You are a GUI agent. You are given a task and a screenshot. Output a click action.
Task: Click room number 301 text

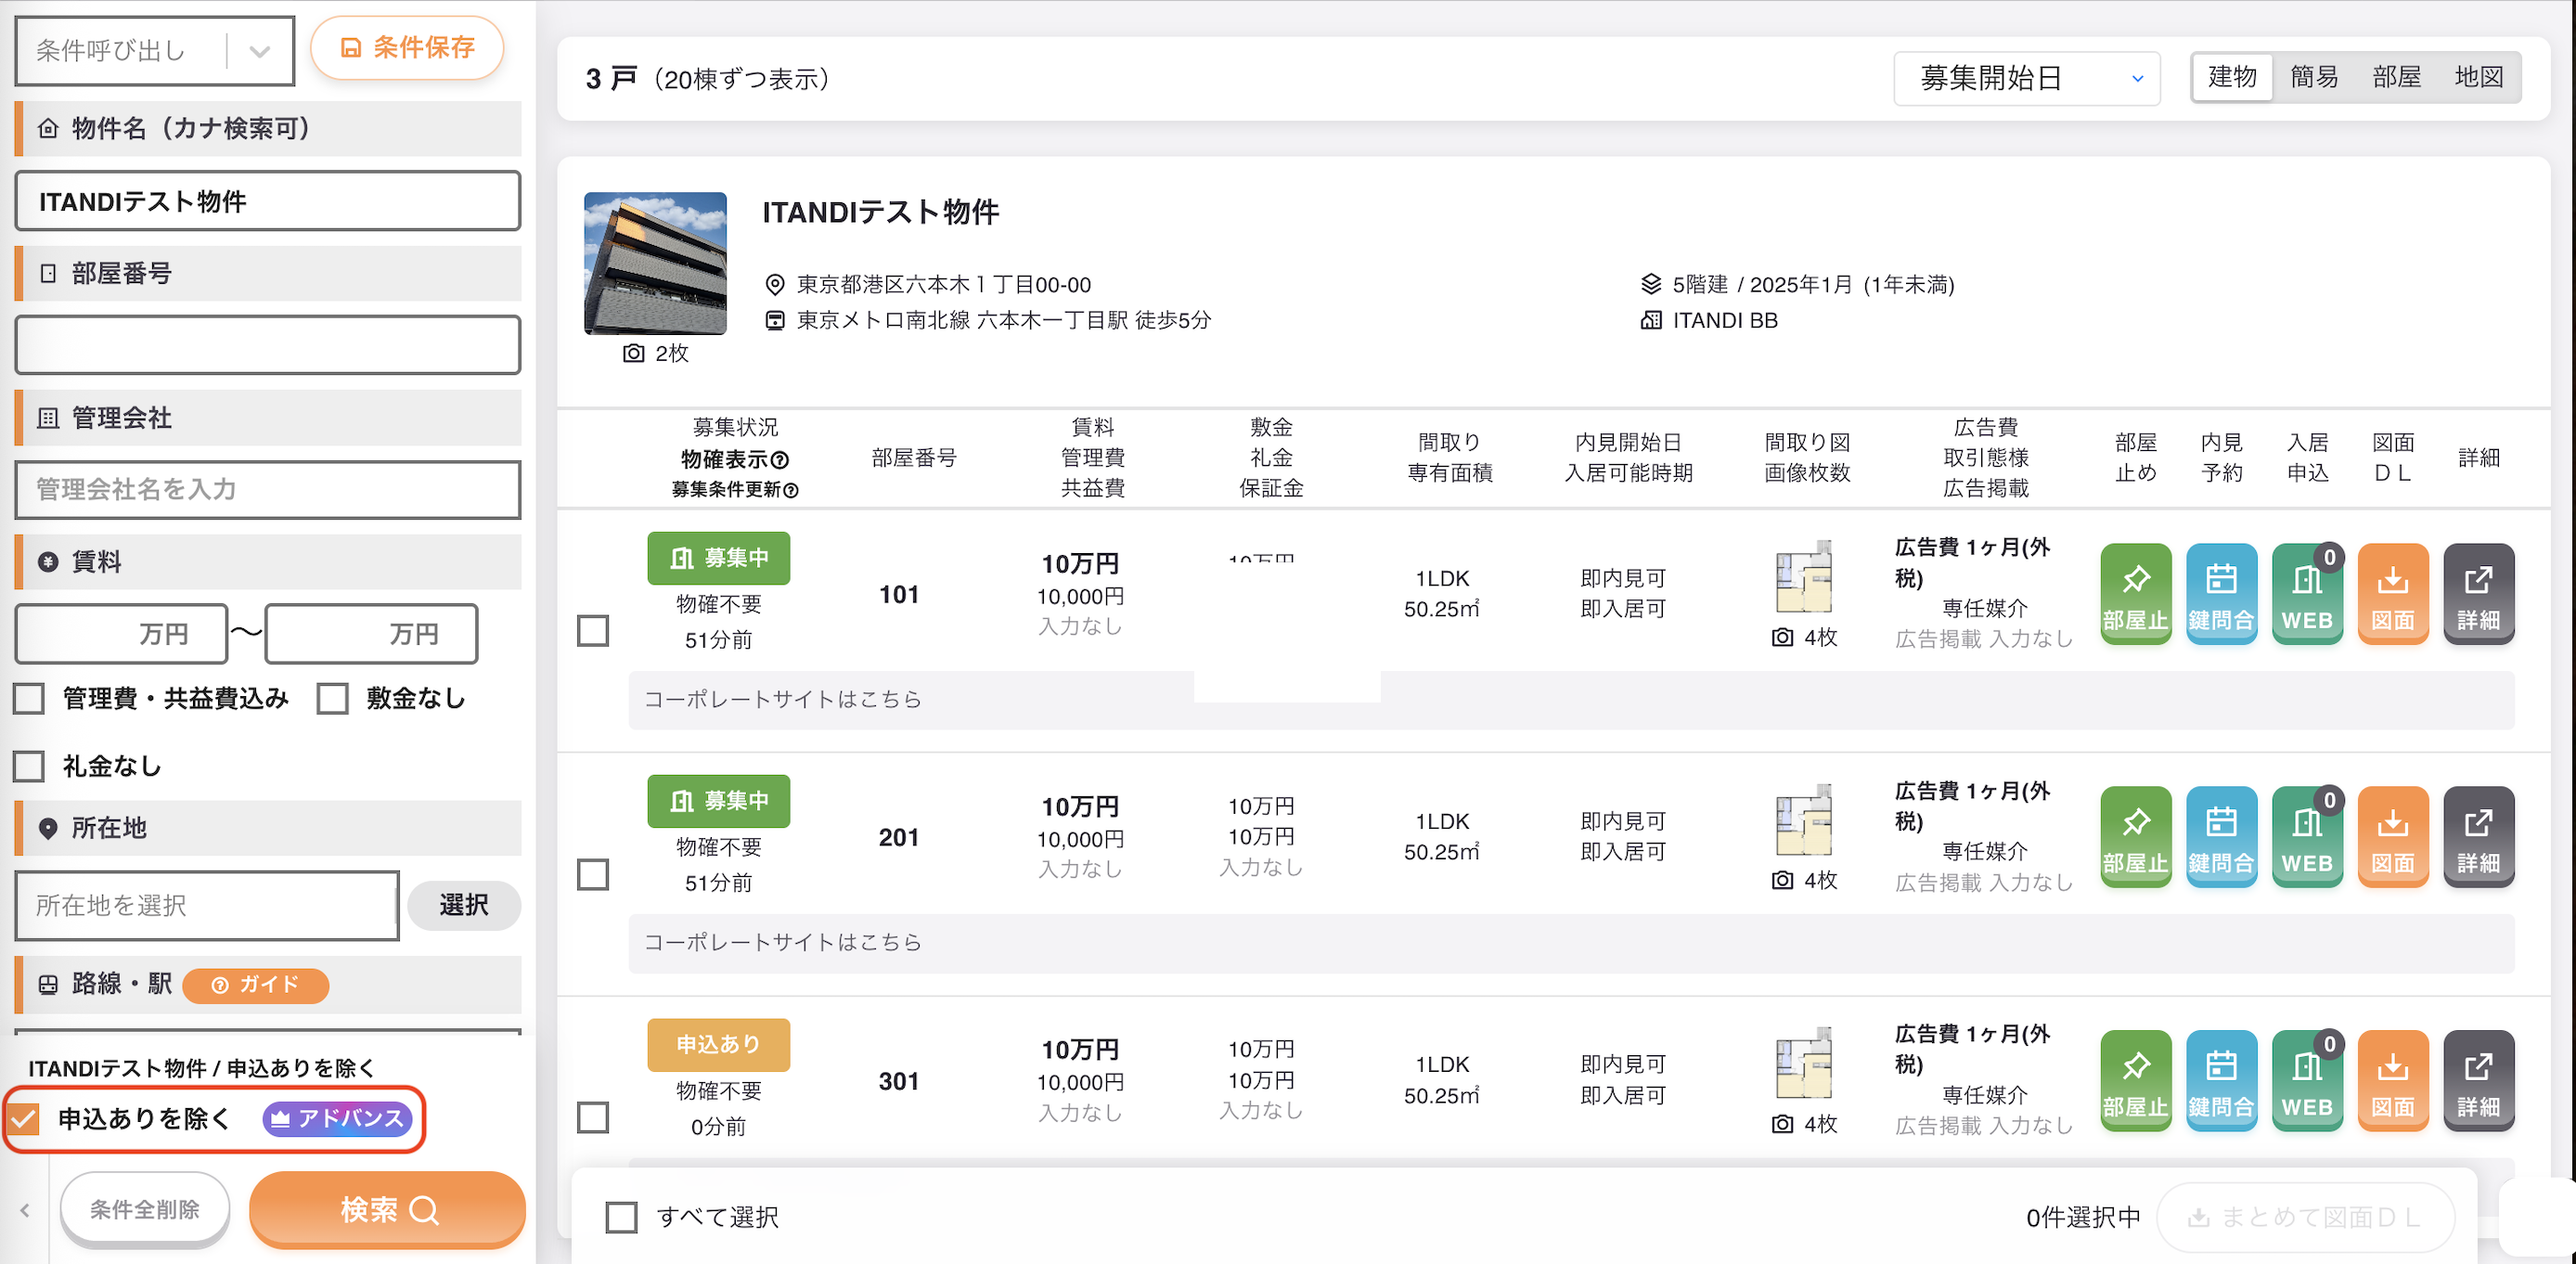coord(898,1081)
